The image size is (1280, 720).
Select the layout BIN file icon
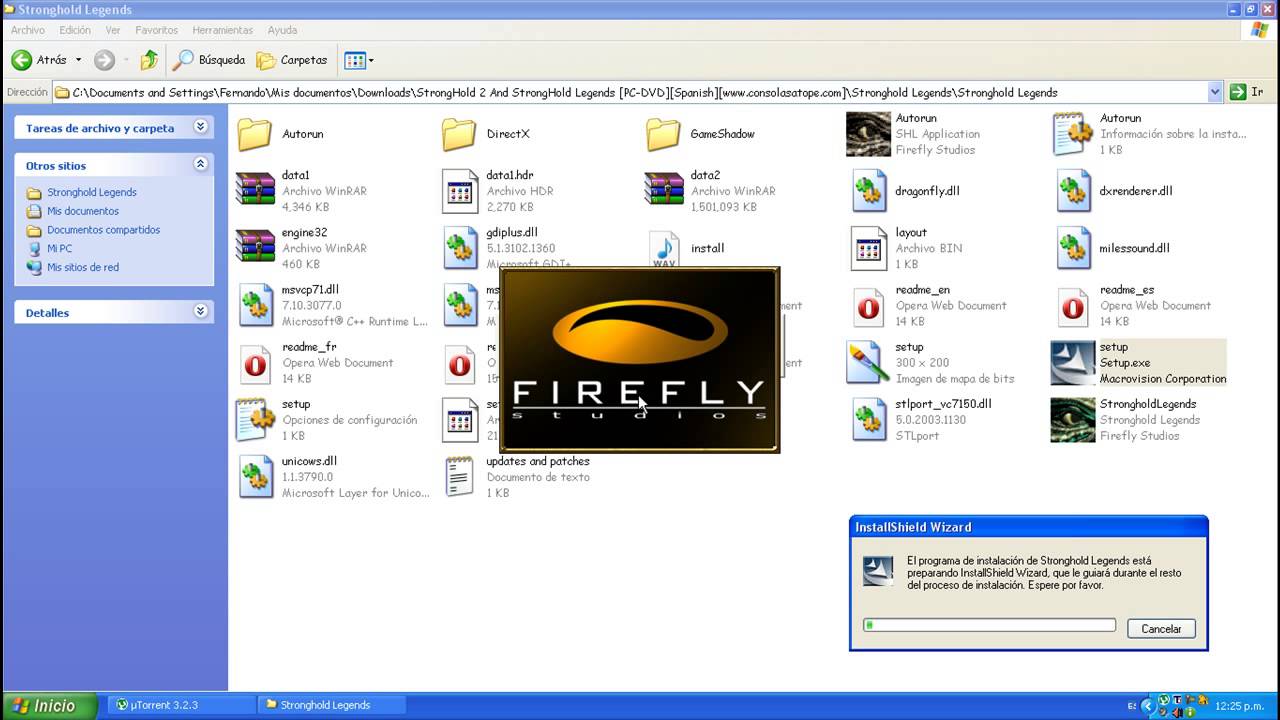pos(868,248)
